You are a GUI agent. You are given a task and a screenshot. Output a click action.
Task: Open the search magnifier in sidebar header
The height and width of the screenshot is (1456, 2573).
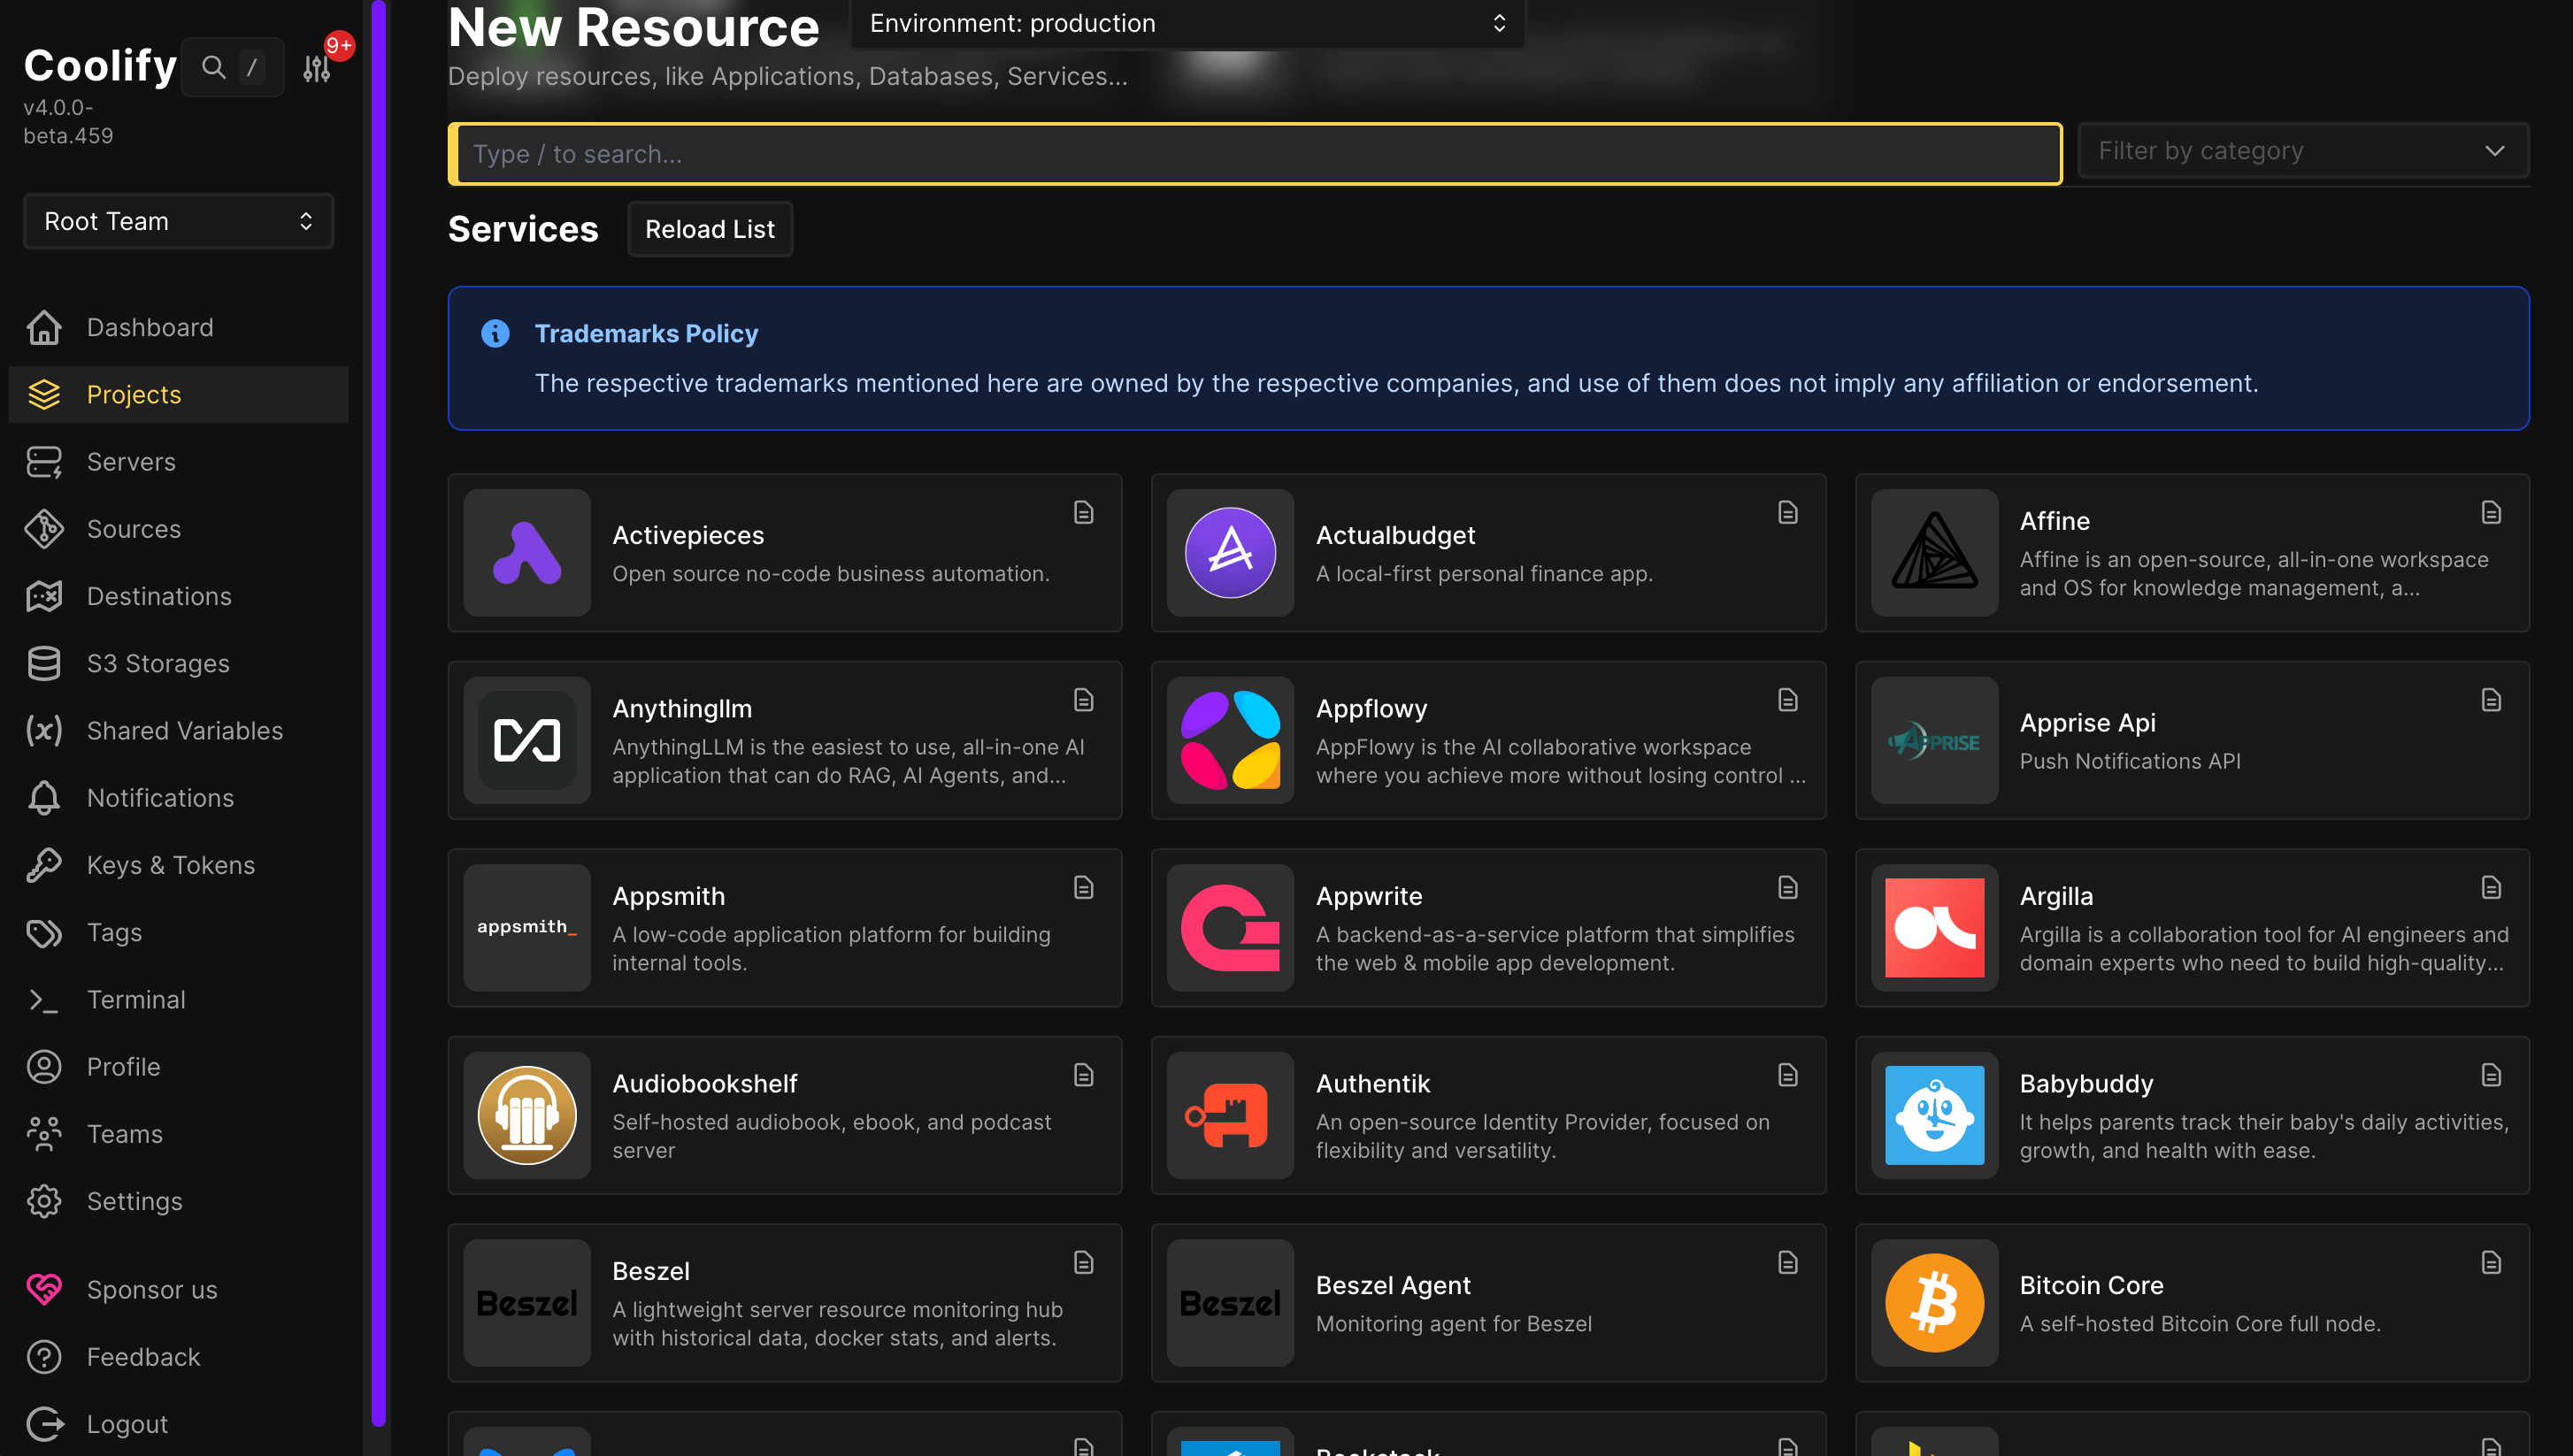point(214,67)
